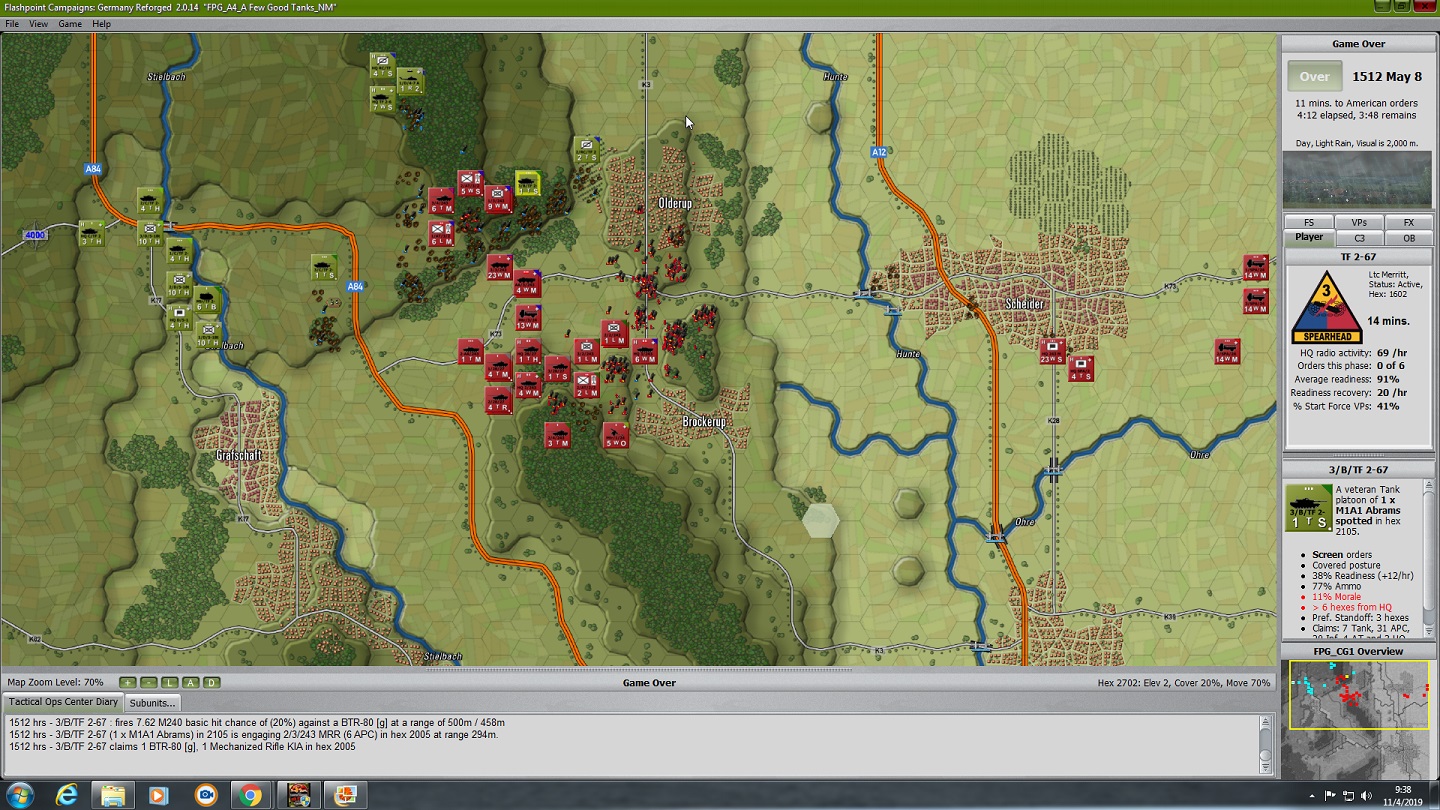This screenshot has height=810, width=1440.
Task: Select the red 6 L M infantry counter
Action: 442,234
